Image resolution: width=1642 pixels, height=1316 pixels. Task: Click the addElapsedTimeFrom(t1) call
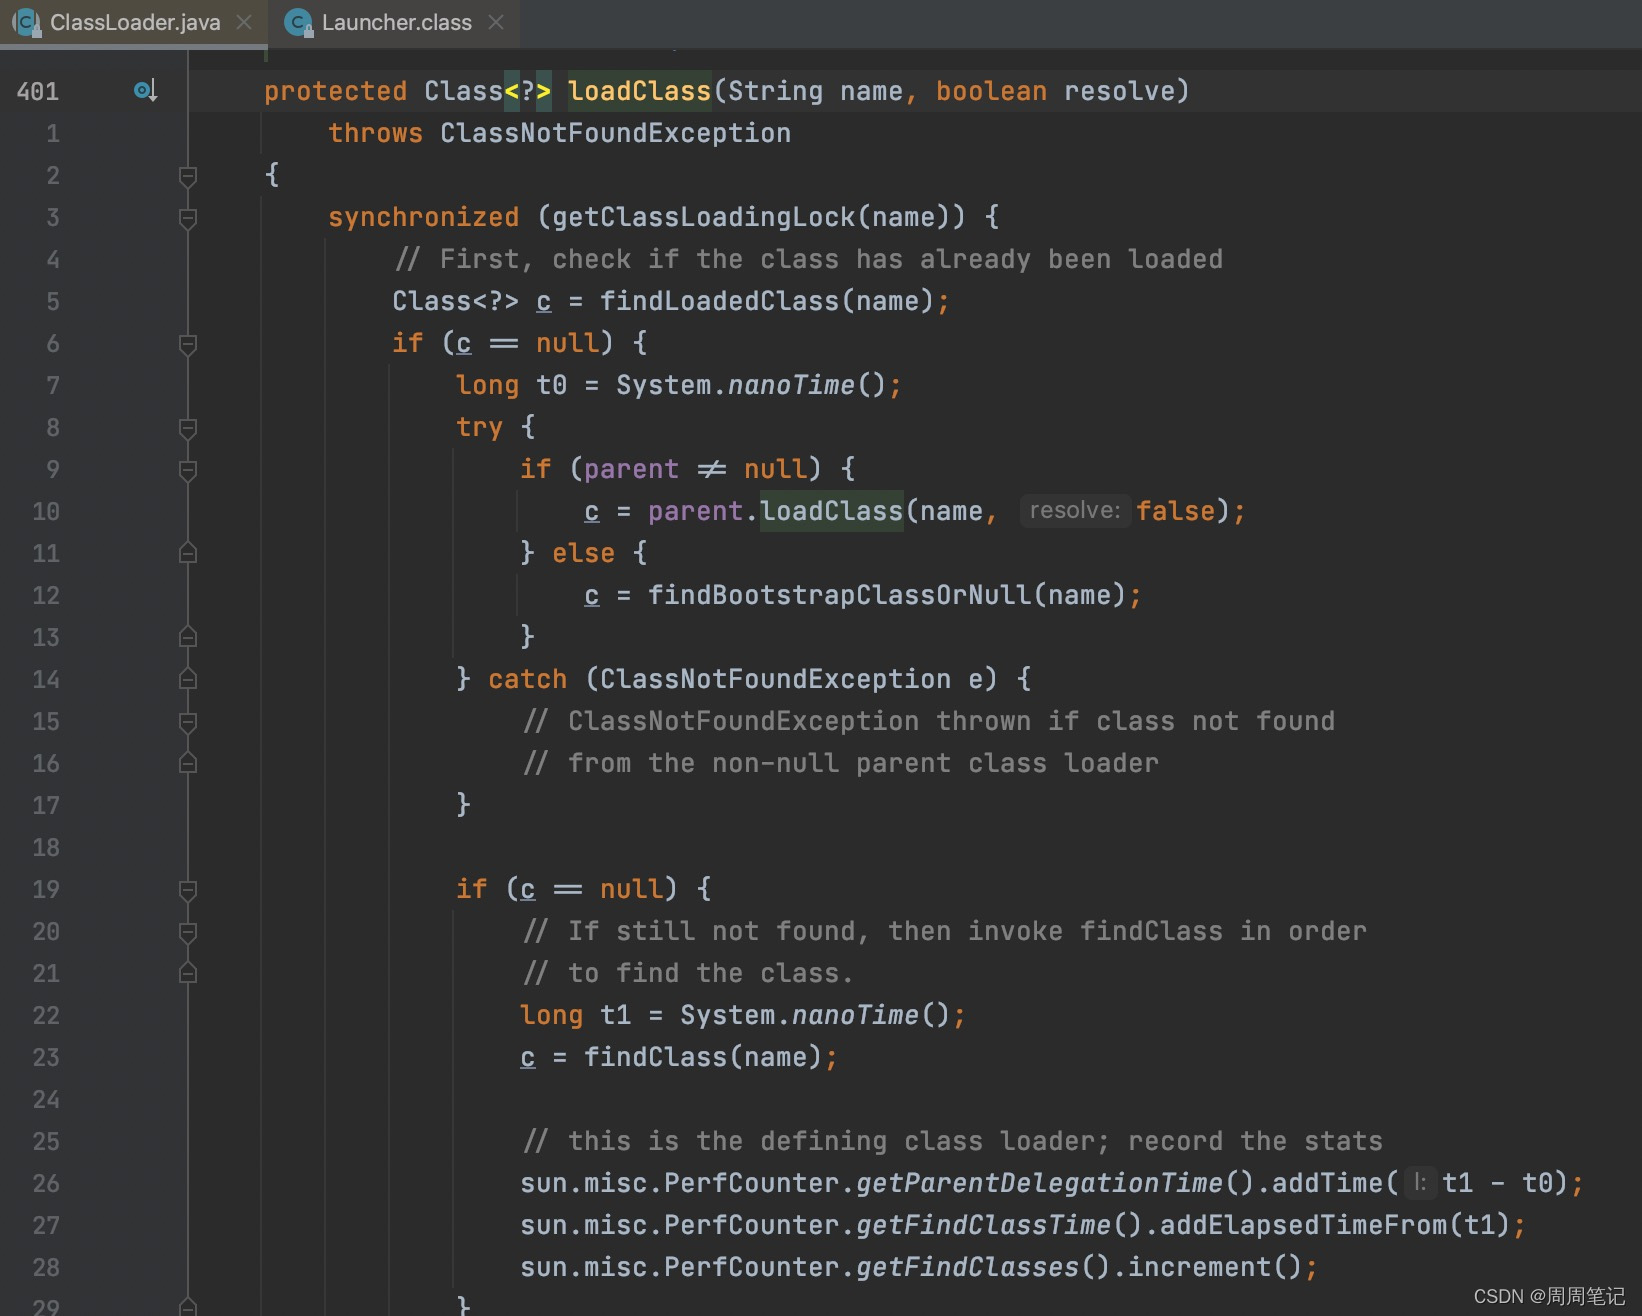point(1335,1225)
